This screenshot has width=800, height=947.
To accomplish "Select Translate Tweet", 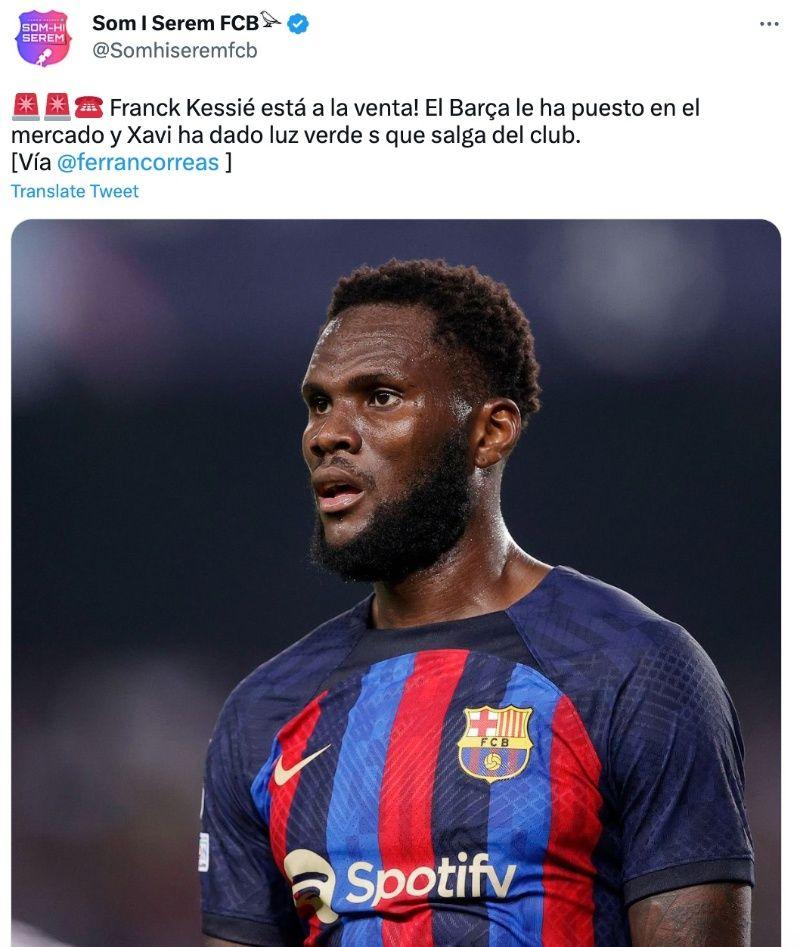I will click(x=75, y=191).
